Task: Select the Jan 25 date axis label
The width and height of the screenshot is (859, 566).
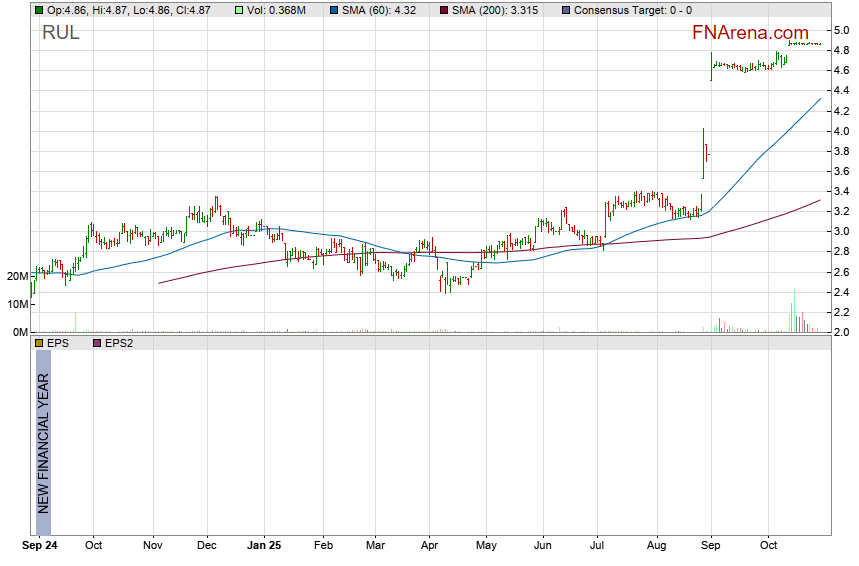Action: click(x=265, y=546)
